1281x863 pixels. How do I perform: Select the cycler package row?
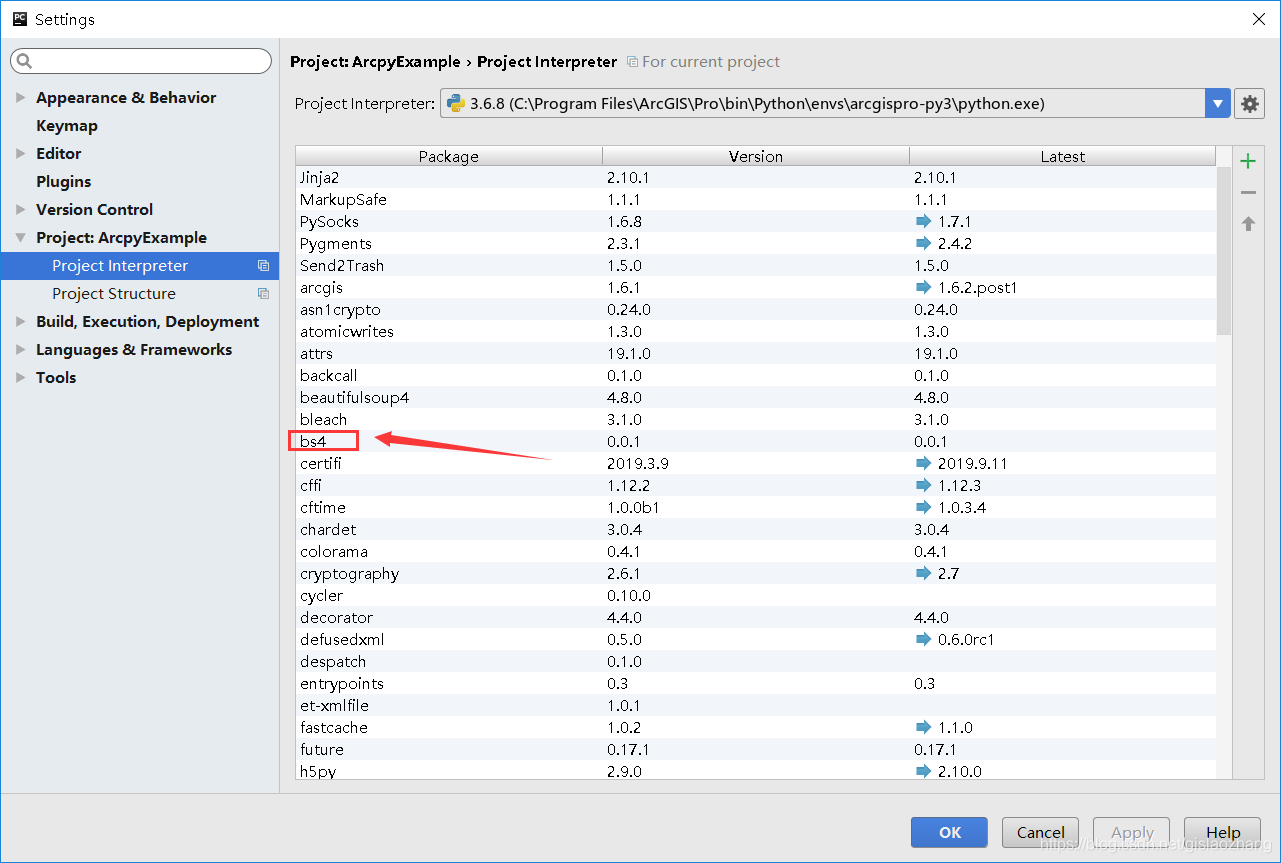[756, 595]
